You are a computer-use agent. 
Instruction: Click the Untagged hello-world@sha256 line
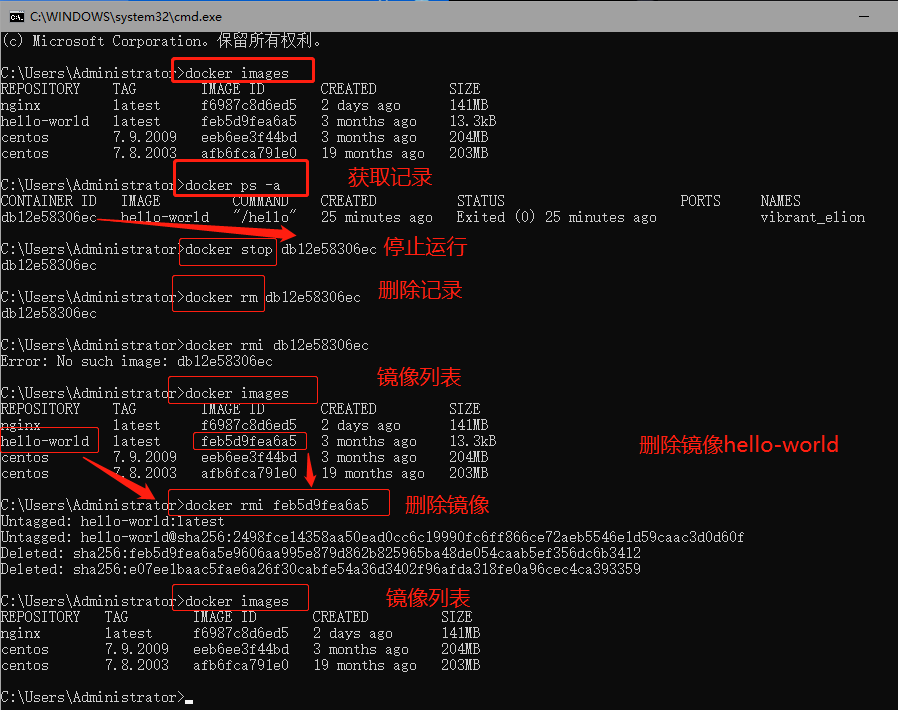point(372,538)
